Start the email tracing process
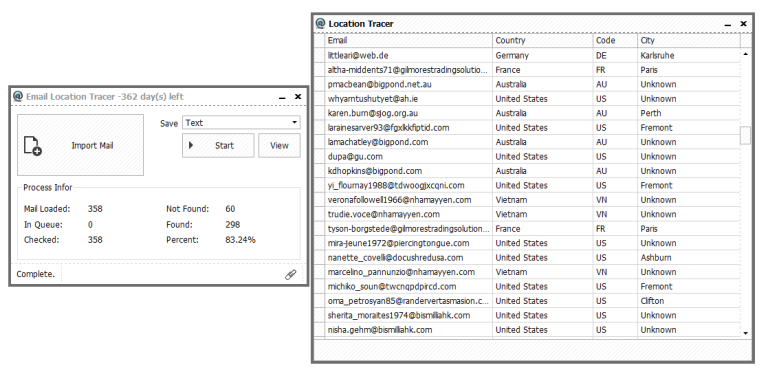Screen dimensions: 768x383 click(x=218, y=145)
